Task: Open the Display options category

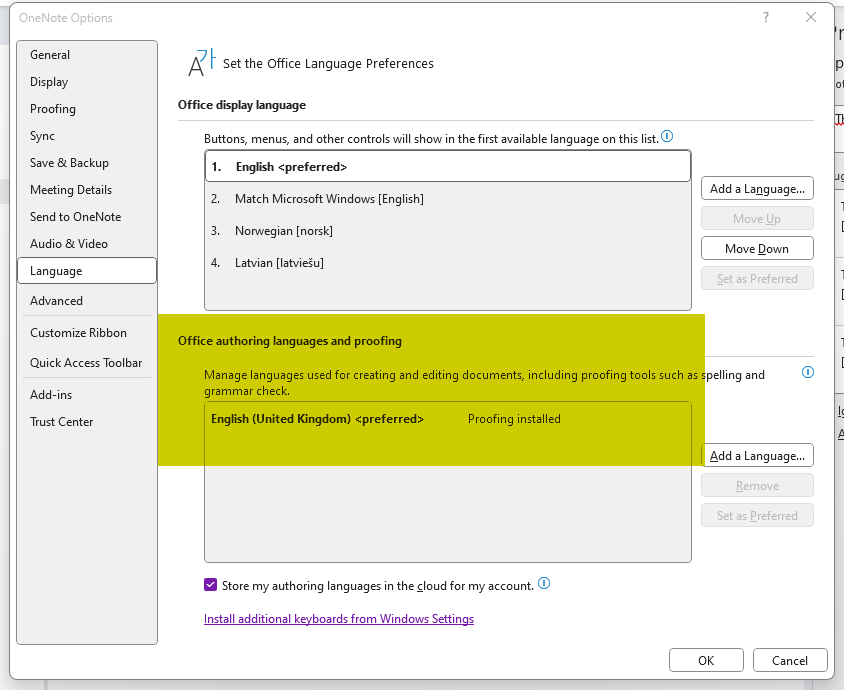Action: tap(87, 82)
